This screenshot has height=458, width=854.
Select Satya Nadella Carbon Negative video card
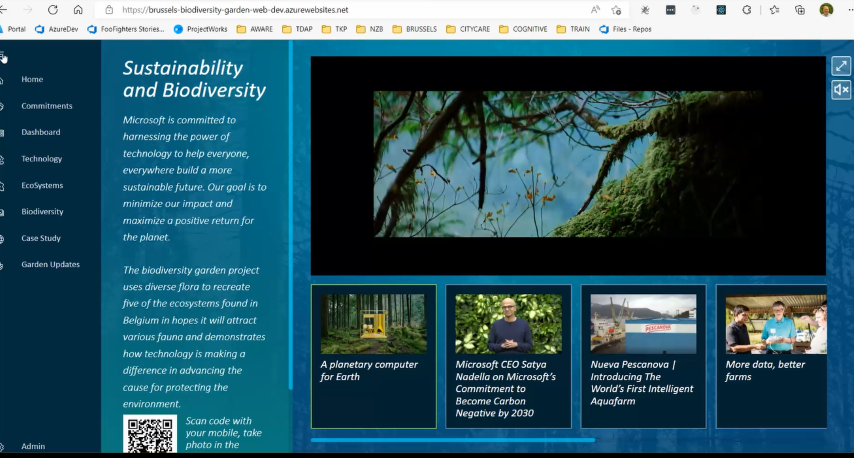tap(509, 356)
